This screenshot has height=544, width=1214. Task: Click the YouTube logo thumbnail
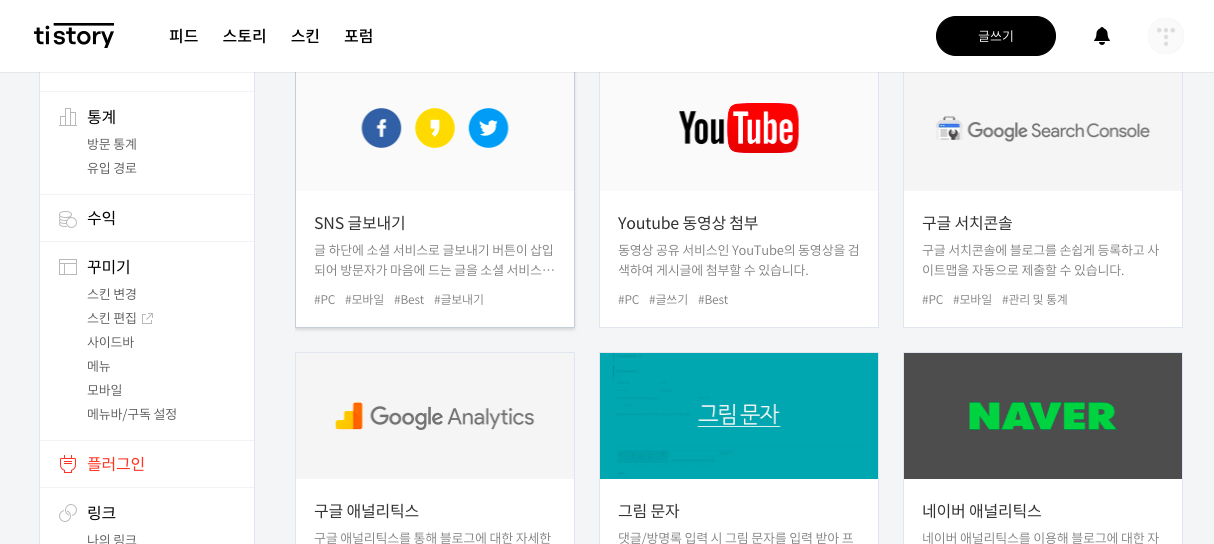tap(739, 128)
